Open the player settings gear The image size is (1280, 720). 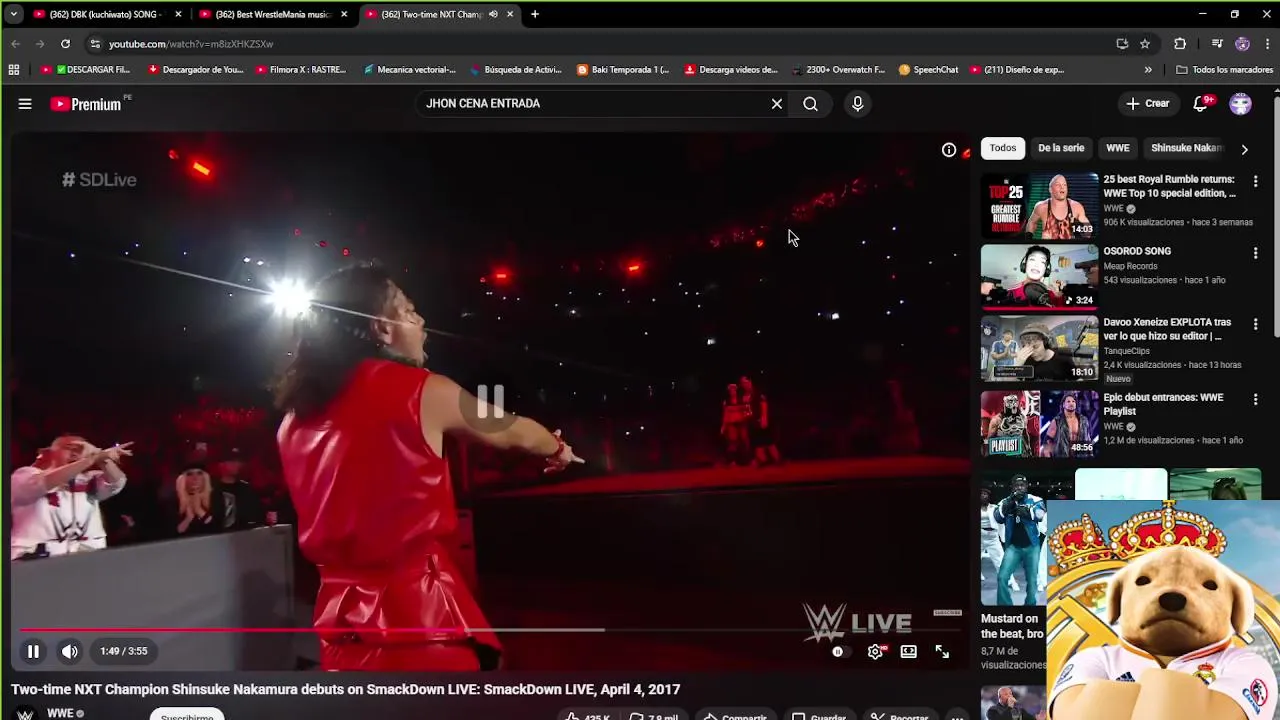point(875,652)
